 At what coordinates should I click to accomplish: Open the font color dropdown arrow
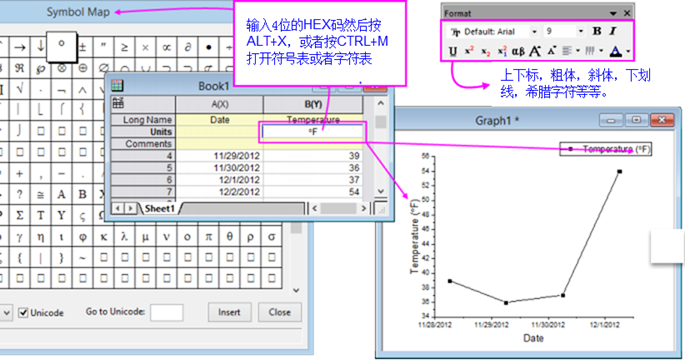628,52
